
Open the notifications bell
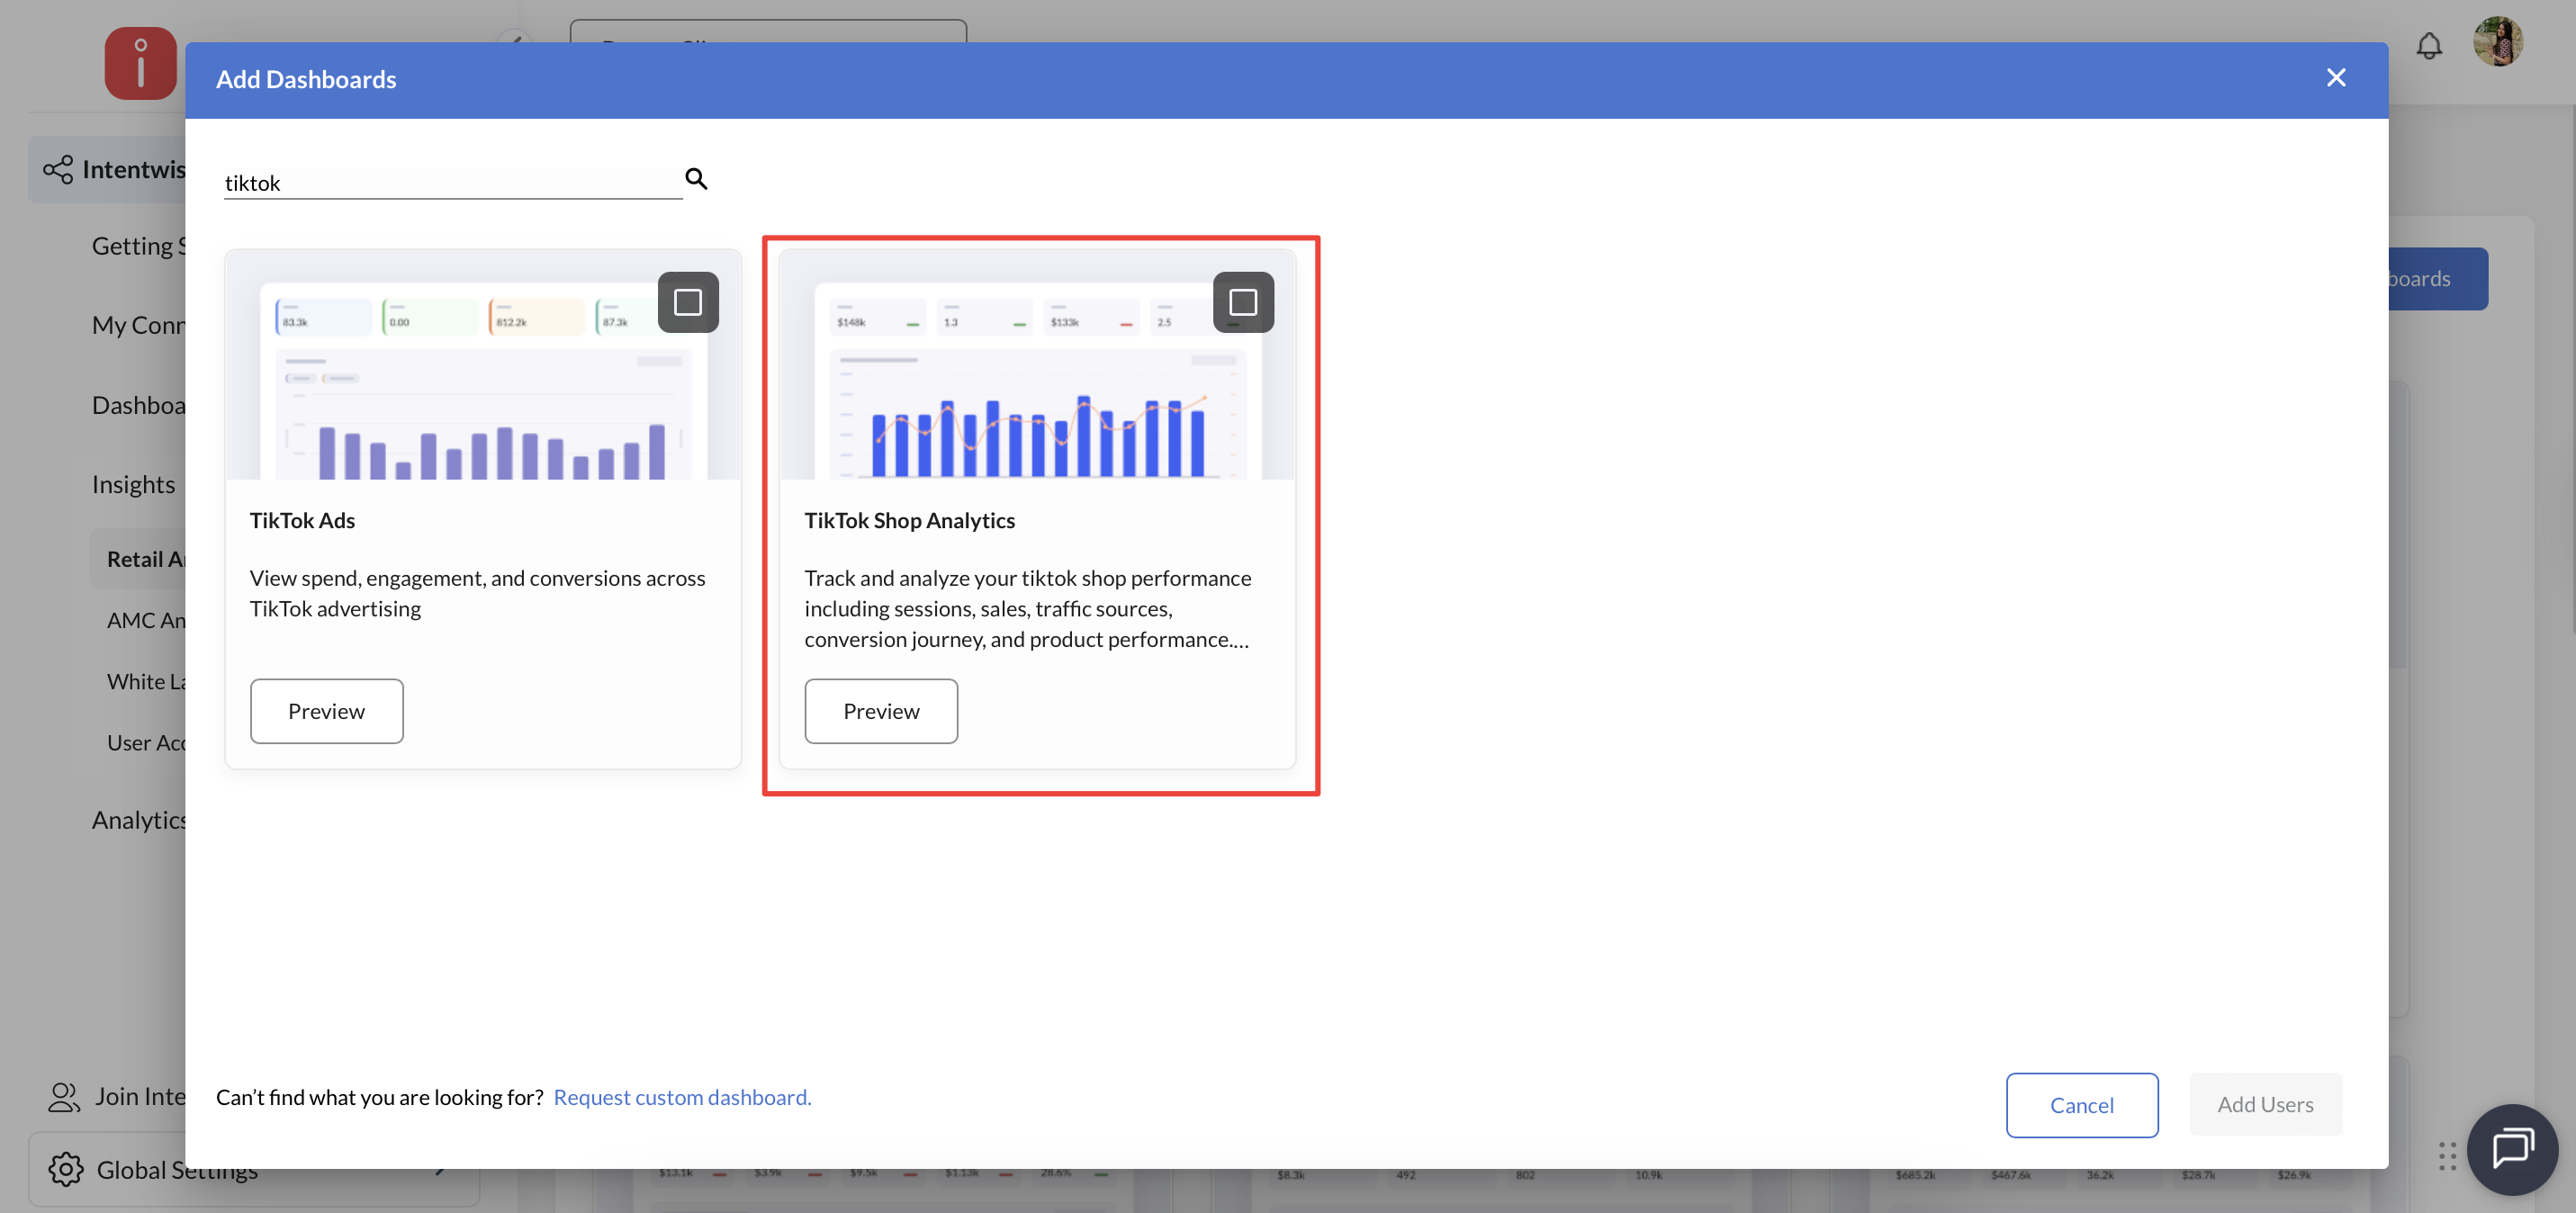tap(2428, 46)
